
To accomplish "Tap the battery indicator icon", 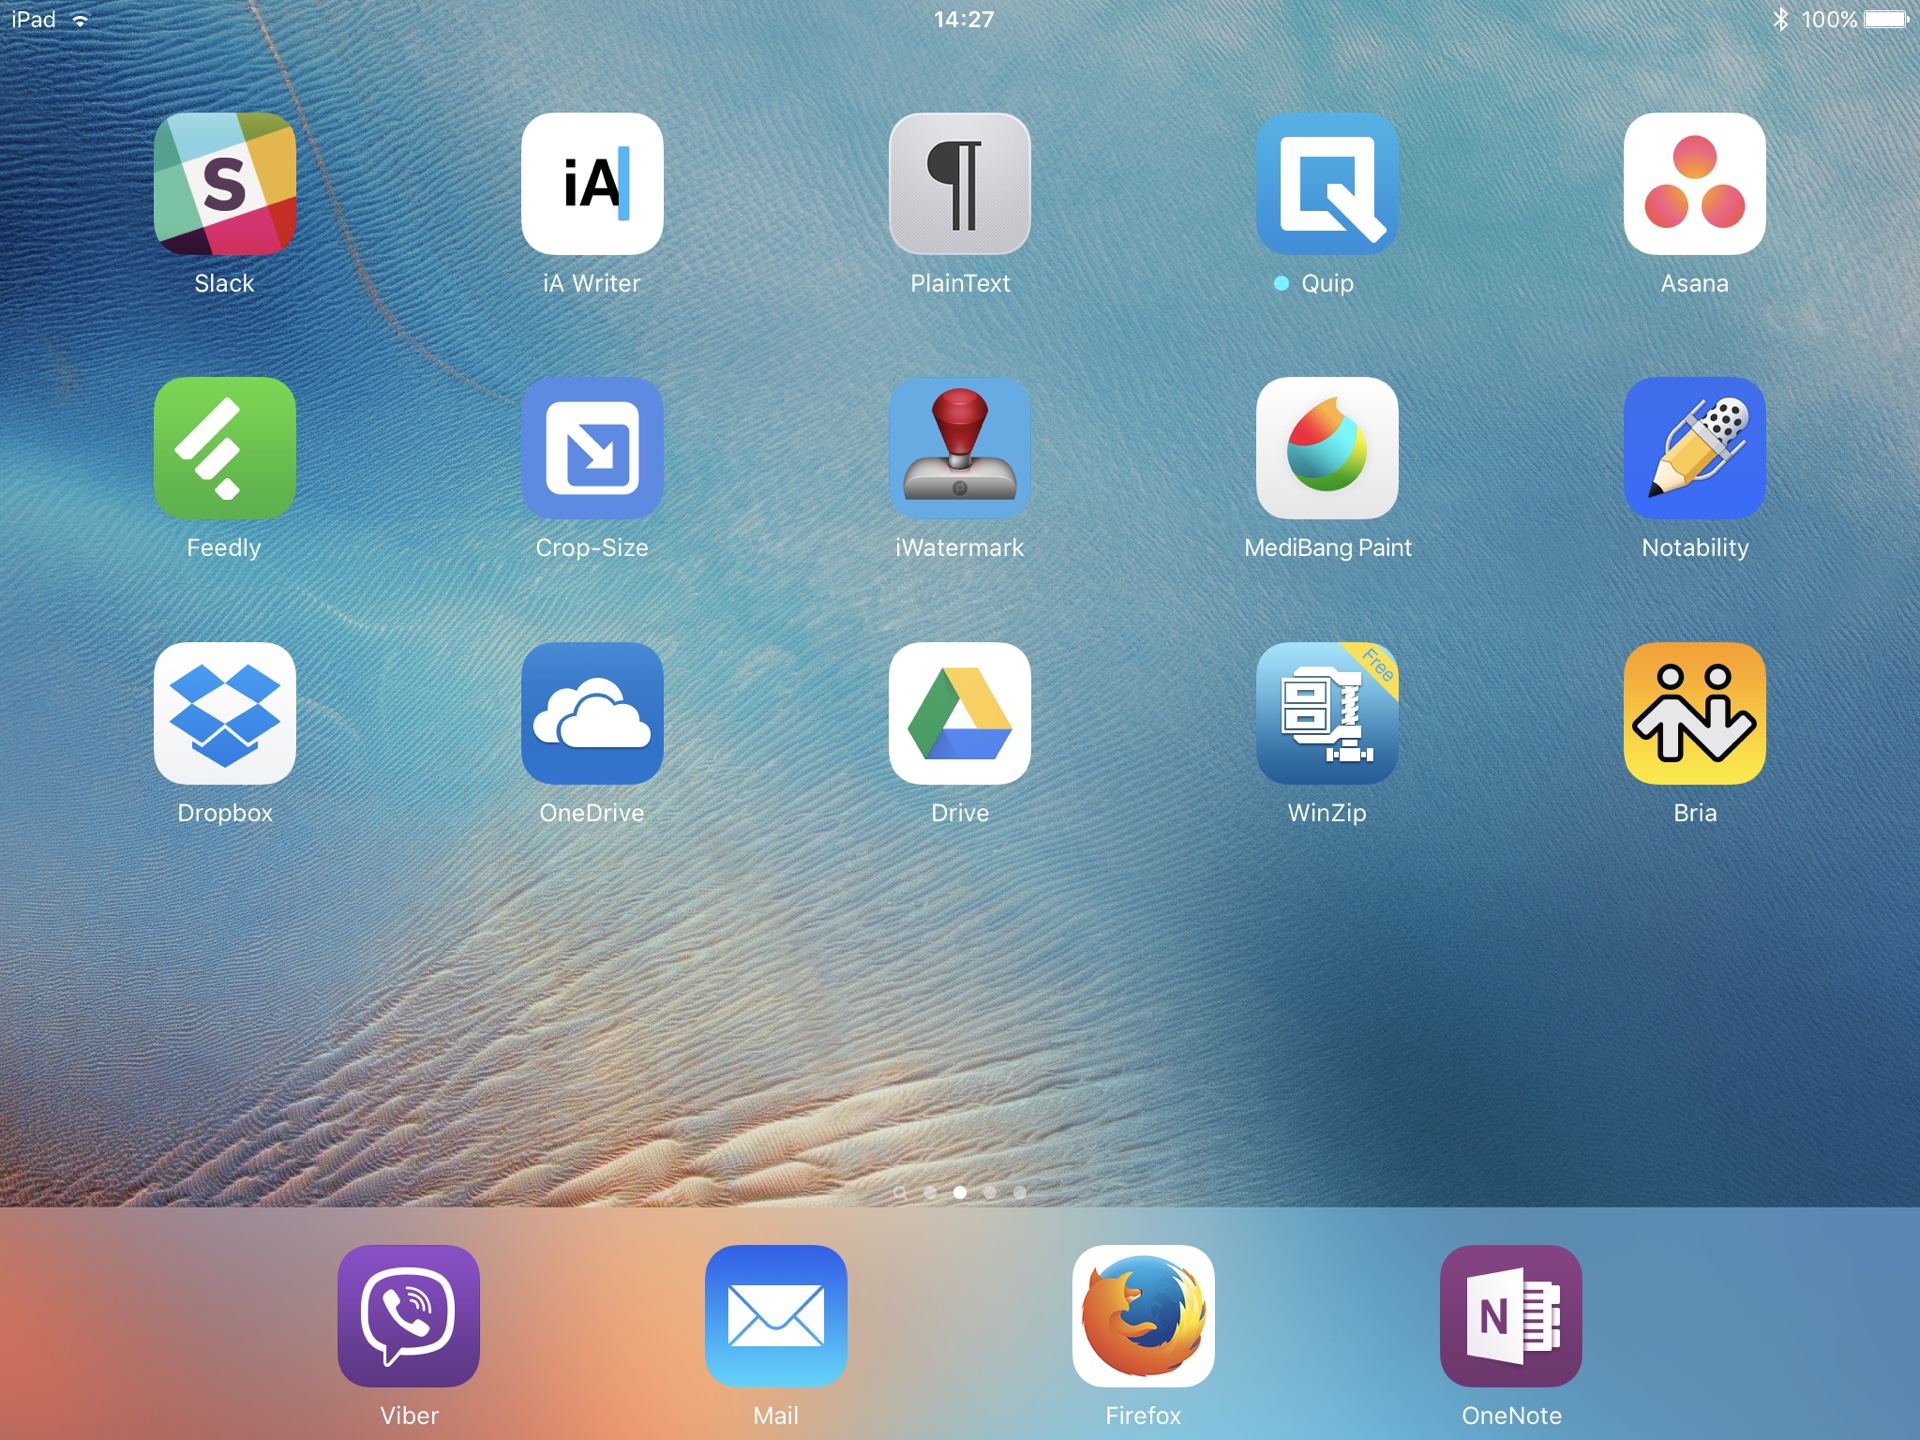I will (x=1886, y=19).
